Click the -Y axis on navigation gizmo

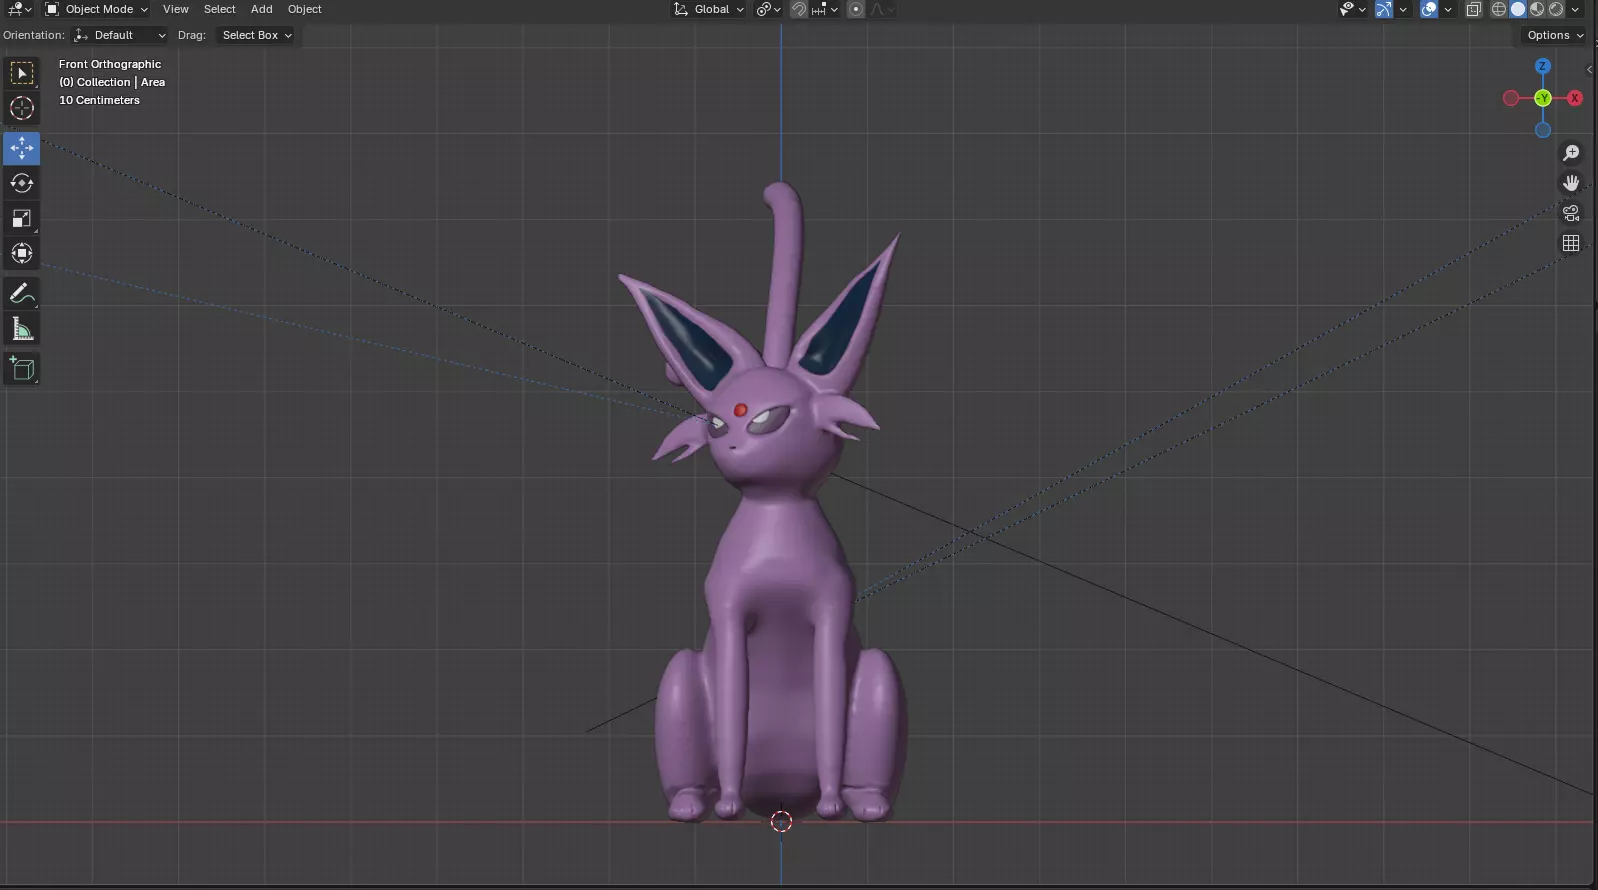(x=1543, y=98)
